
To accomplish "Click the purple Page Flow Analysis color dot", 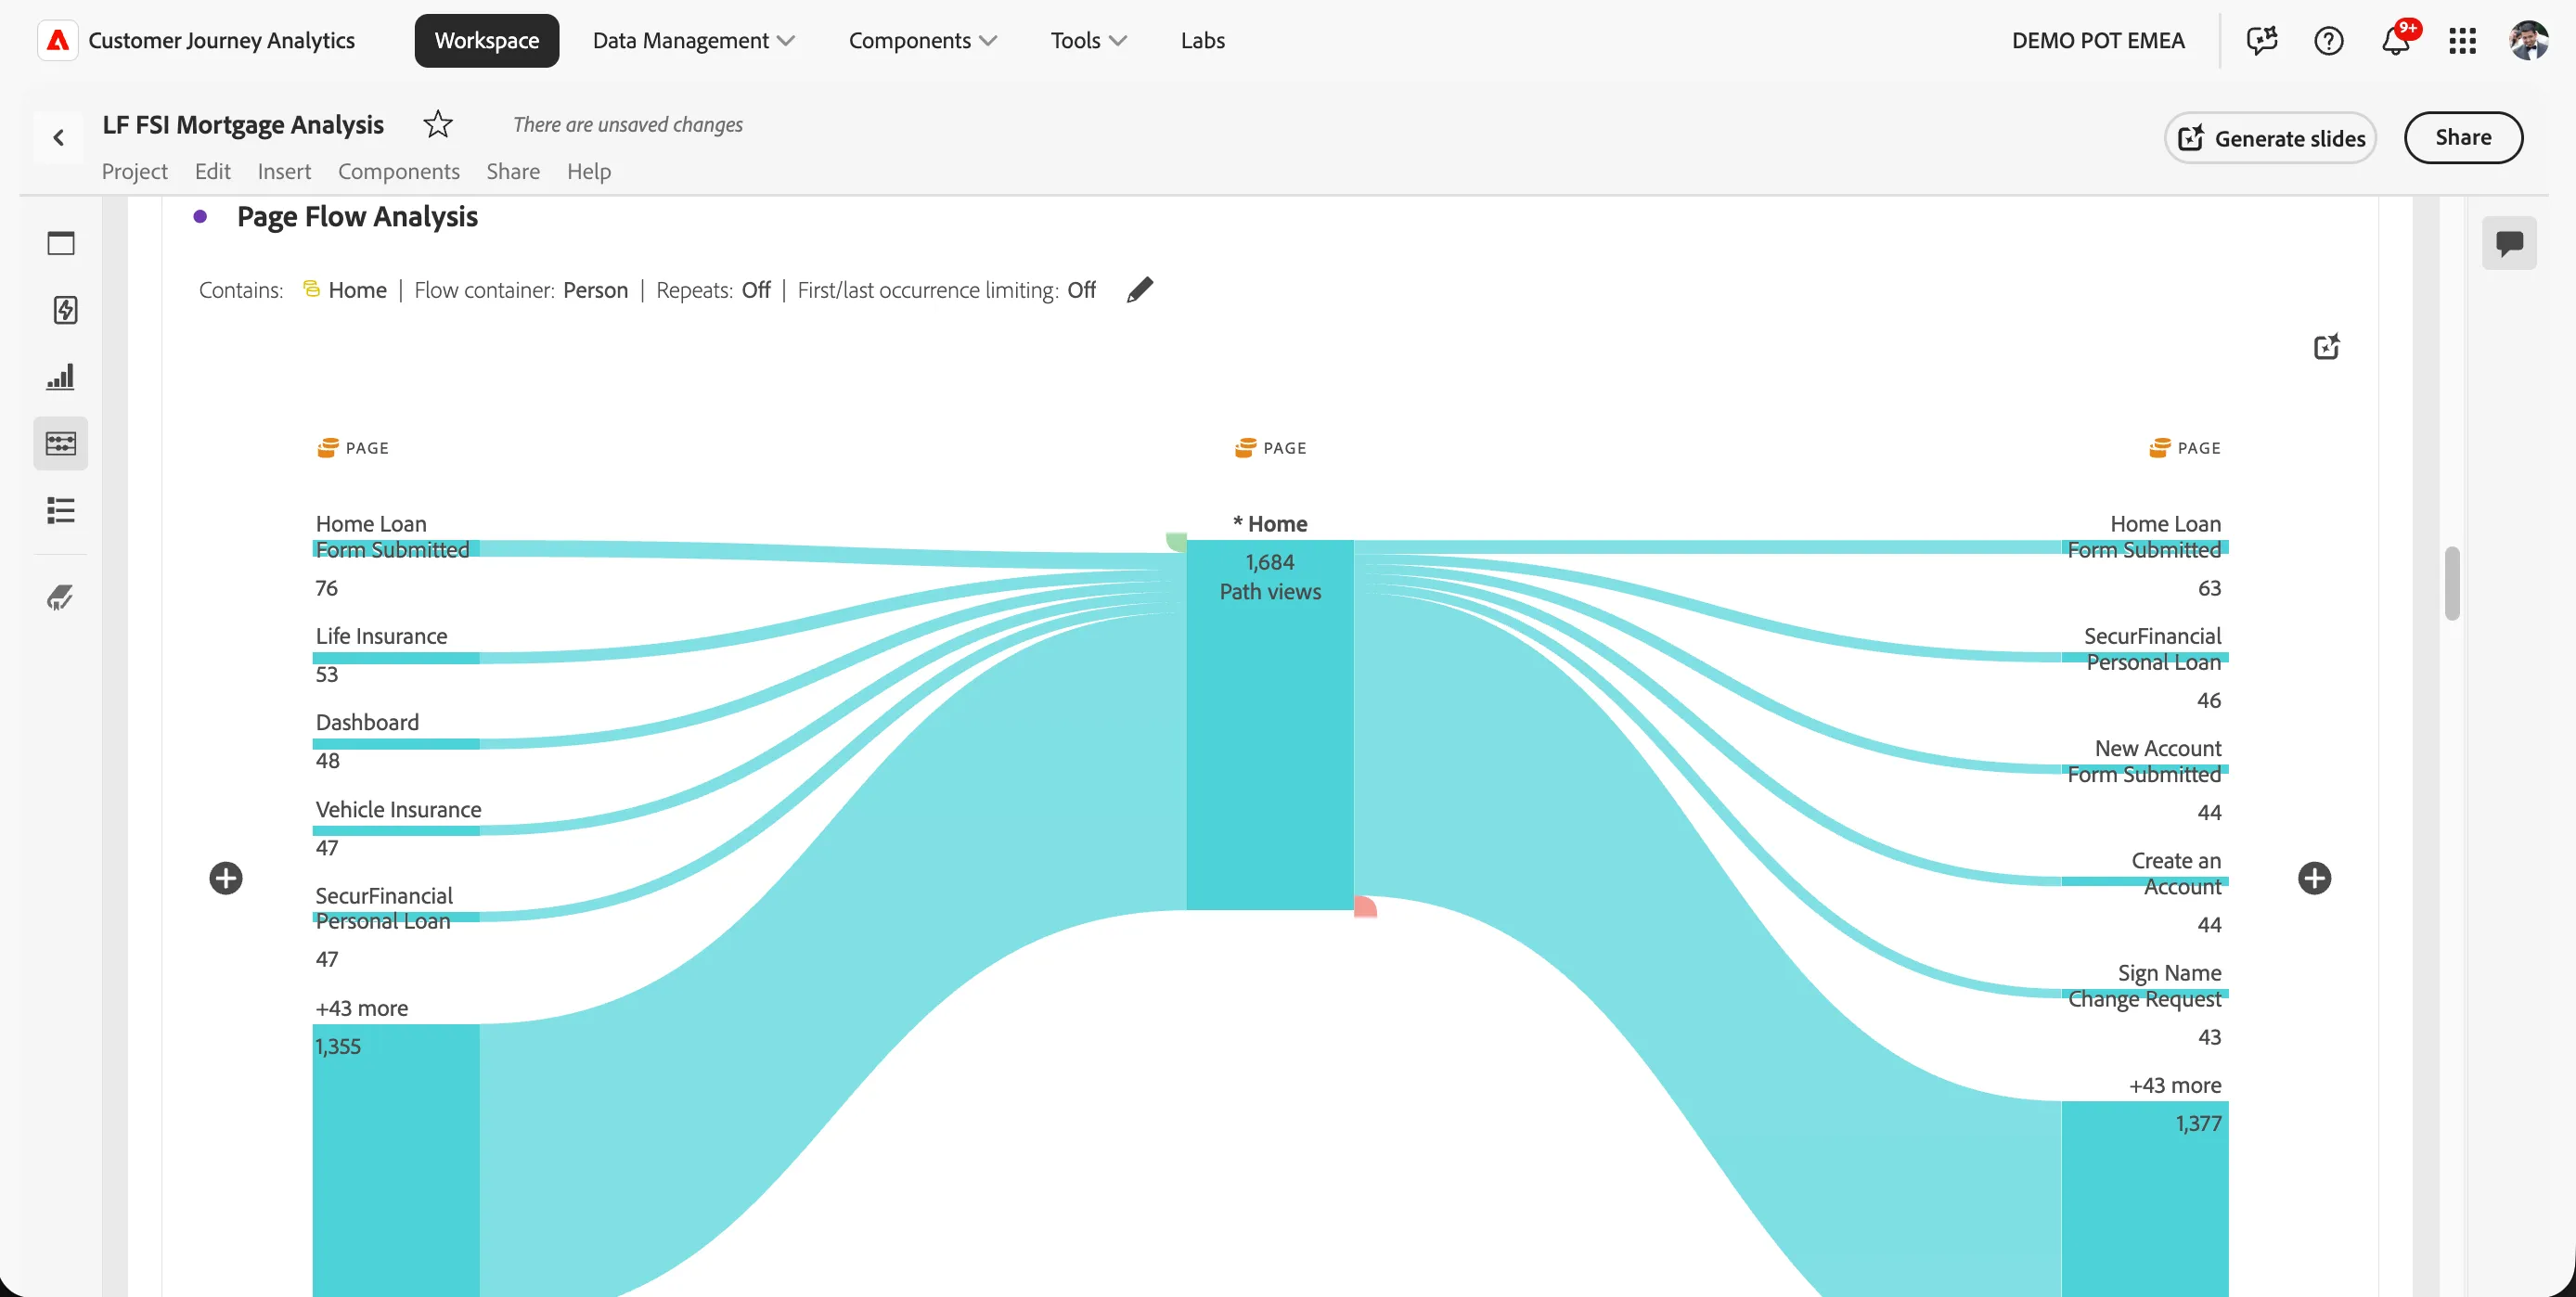I will coord(200,216).
